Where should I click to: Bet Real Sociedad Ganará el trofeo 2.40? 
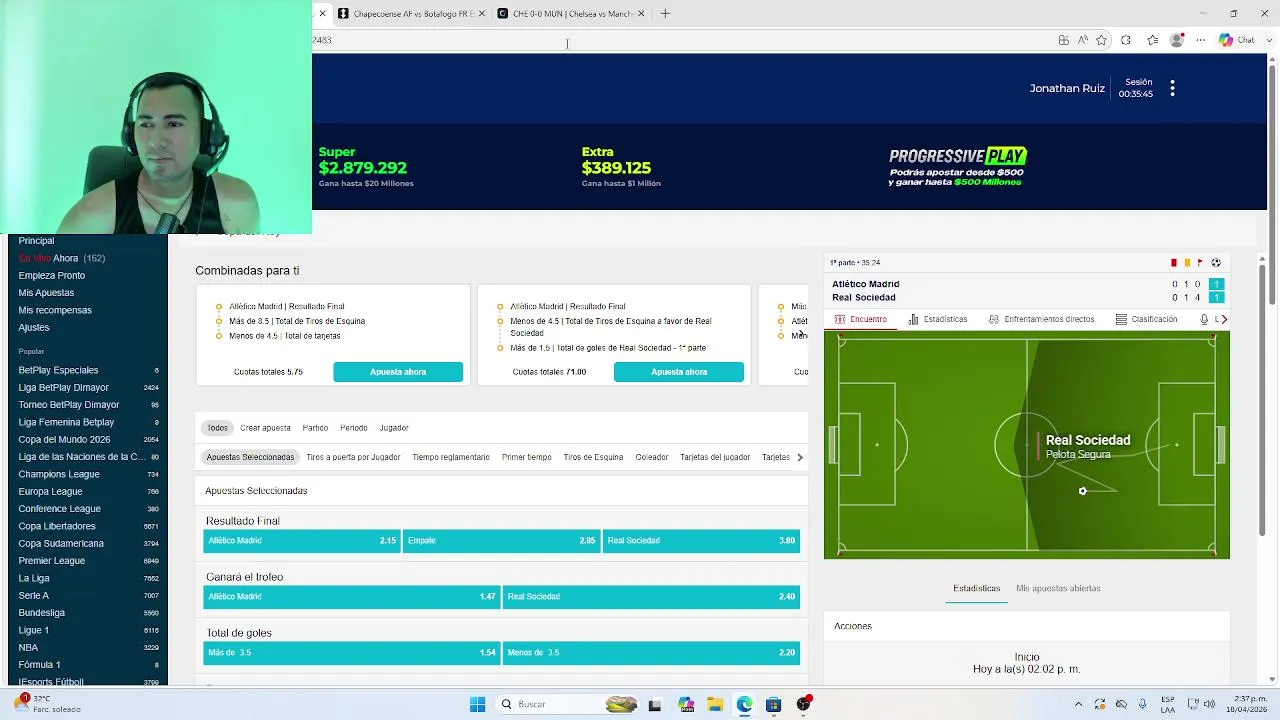click(x=651, y=597)
